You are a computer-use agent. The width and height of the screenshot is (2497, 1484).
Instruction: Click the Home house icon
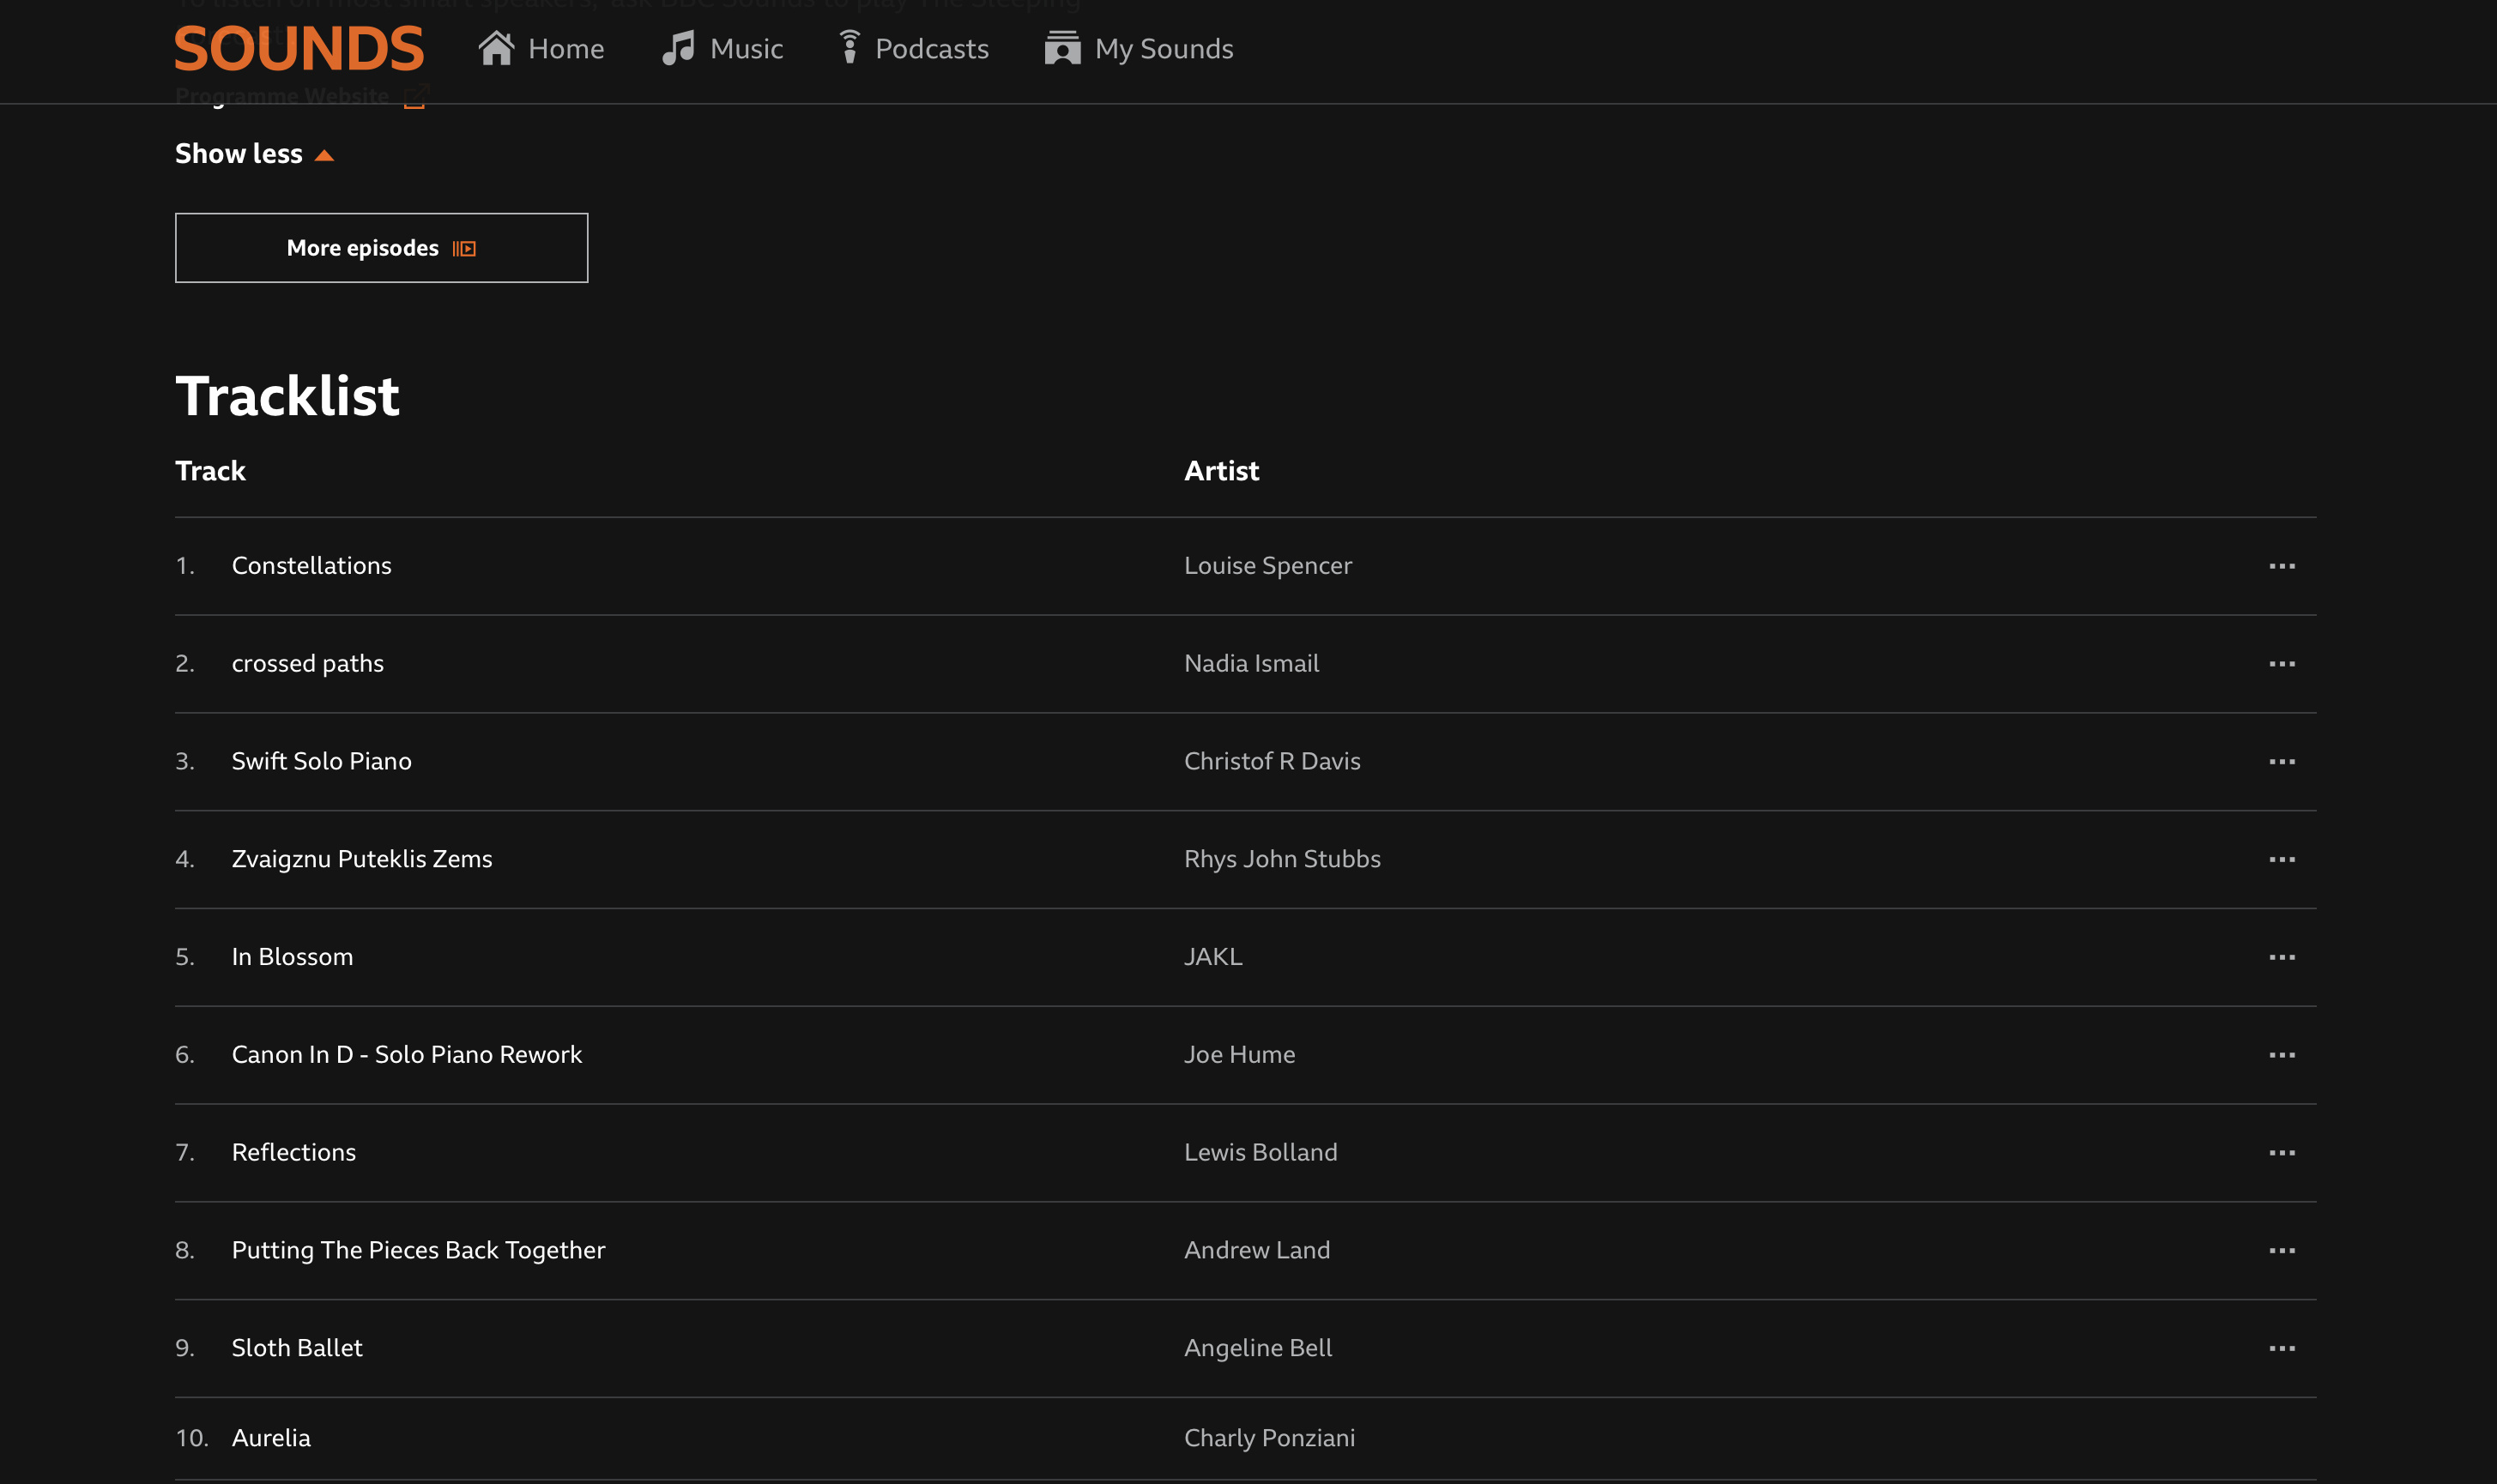[x=496, y=48]
